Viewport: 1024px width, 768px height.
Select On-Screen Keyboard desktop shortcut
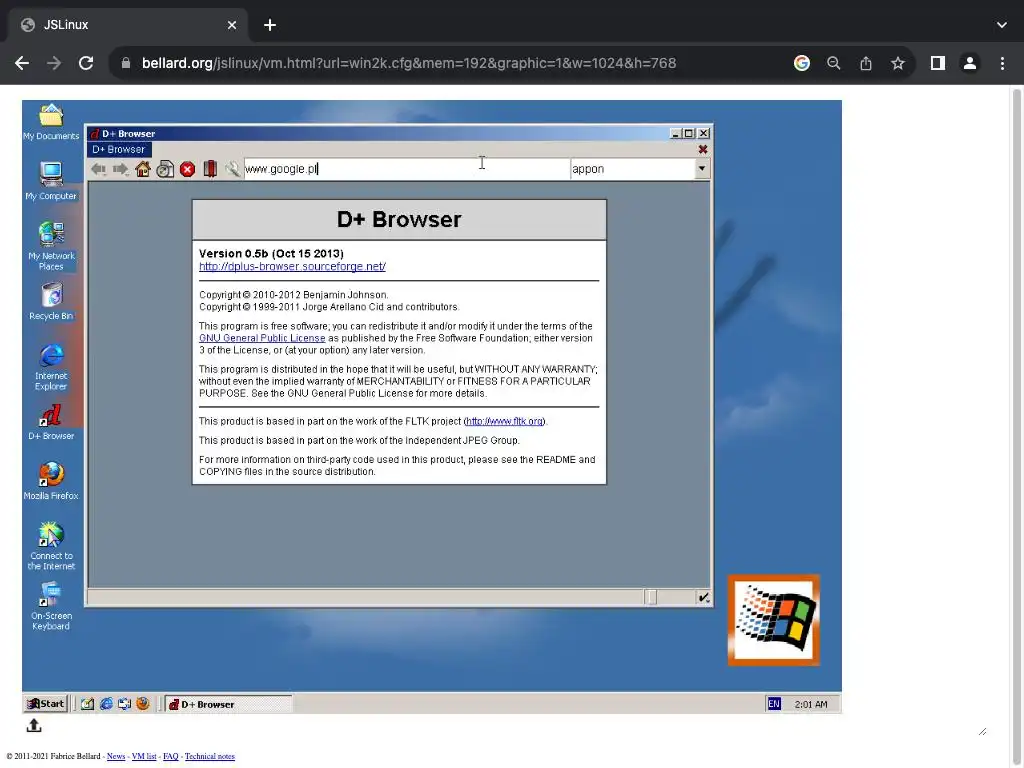[51, 606]
